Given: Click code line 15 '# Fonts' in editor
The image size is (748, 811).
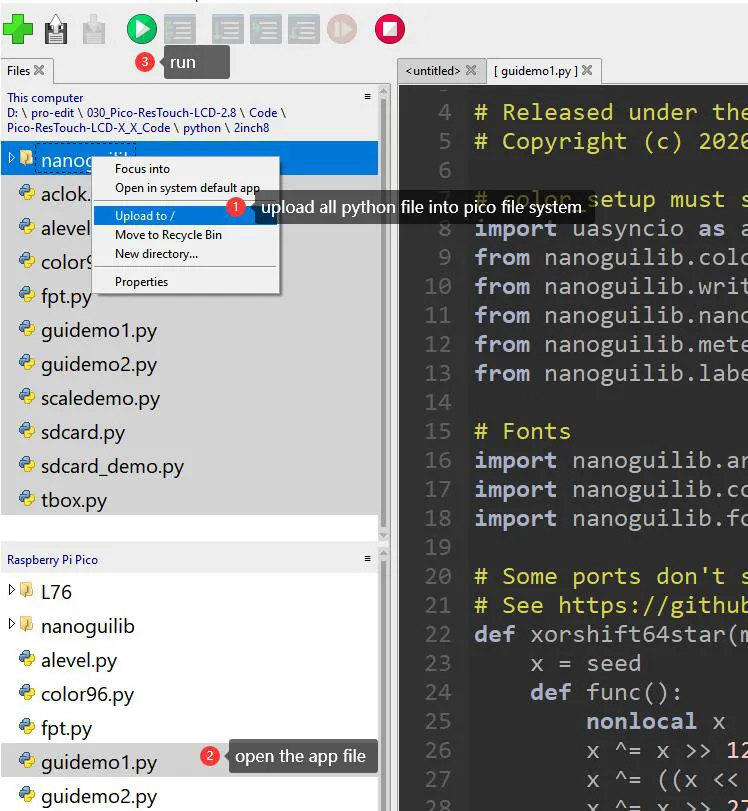Looking at the screenshot, I should 522,431.
